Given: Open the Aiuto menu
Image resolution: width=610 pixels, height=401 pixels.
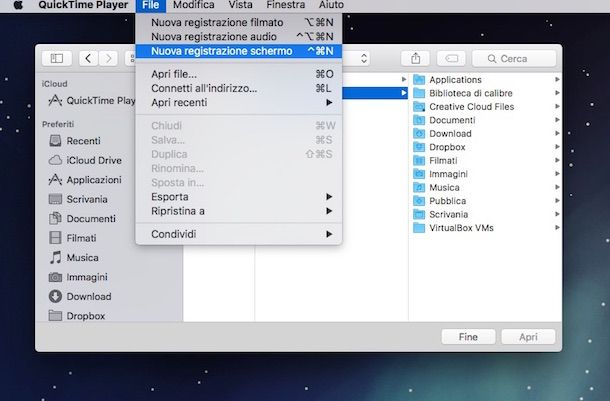Looking at the screenshot, I should pos(331,5).
